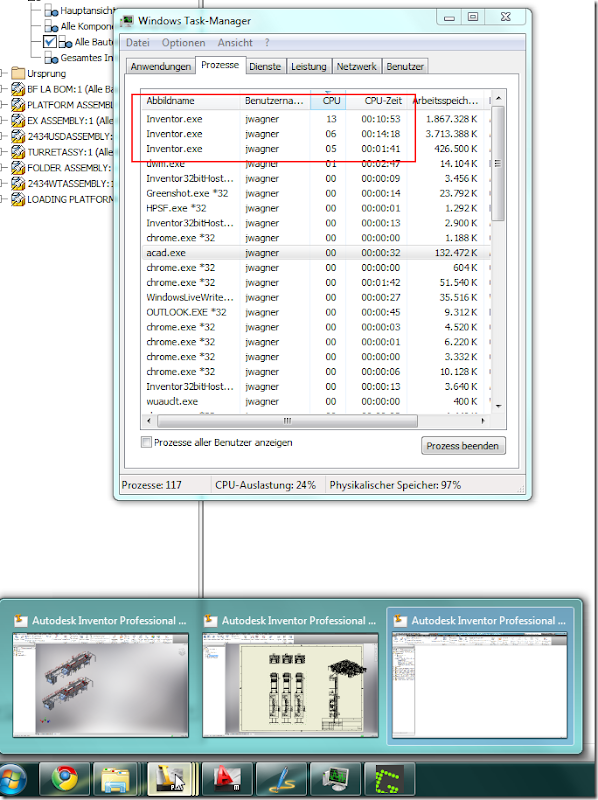598x800 pixels.
Task: Select the OUTLOOK.EXE *32 process row
Action: pos(316,312)
